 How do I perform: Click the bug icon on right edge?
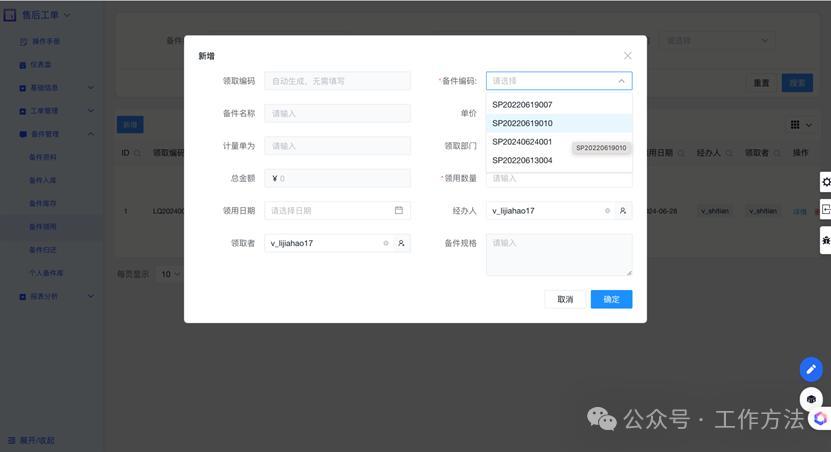coord(825,240)
